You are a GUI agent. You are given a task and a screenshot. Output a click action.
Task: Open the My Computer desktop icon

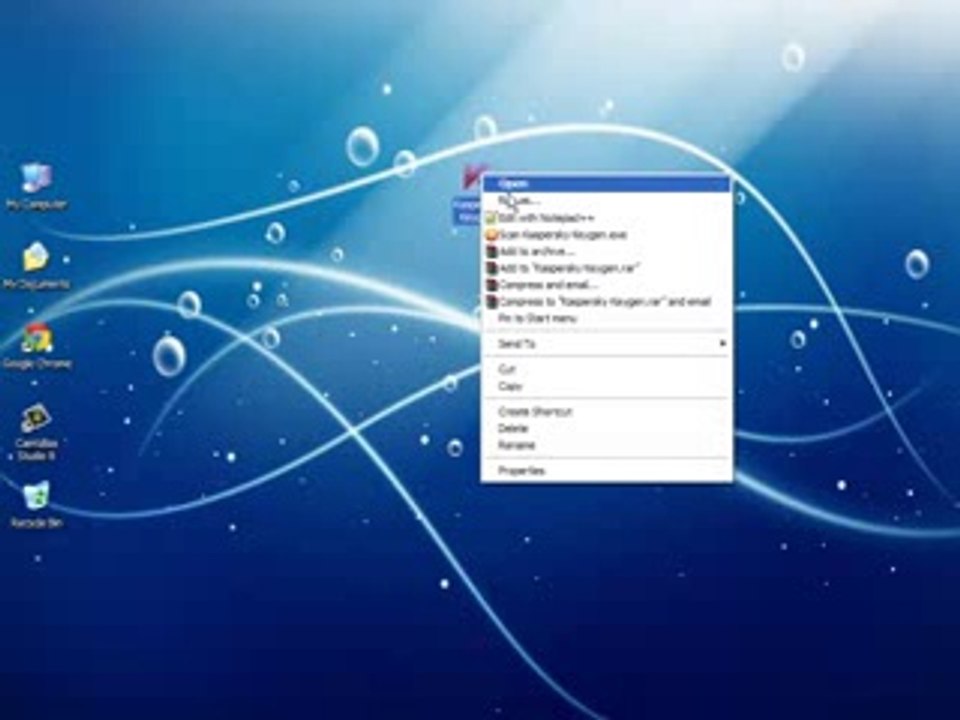pyautogui.click(x=37, y=187)
